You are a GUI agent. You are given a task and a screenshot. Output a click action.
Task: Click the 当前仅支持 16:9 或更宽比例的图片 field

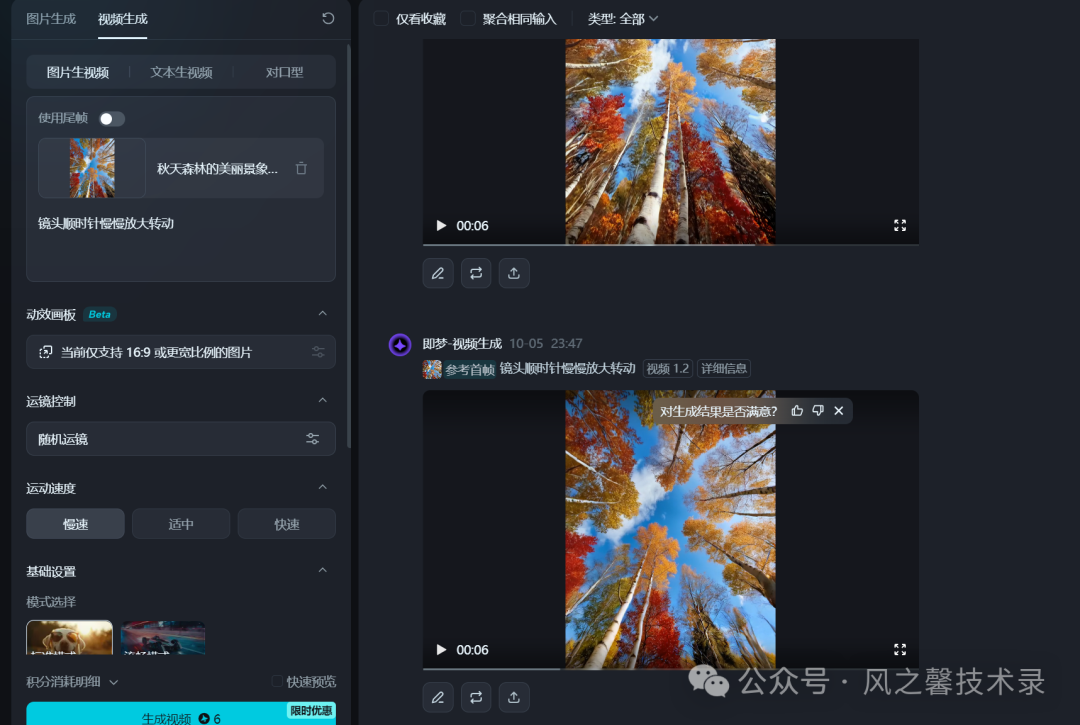pos(181,352)
